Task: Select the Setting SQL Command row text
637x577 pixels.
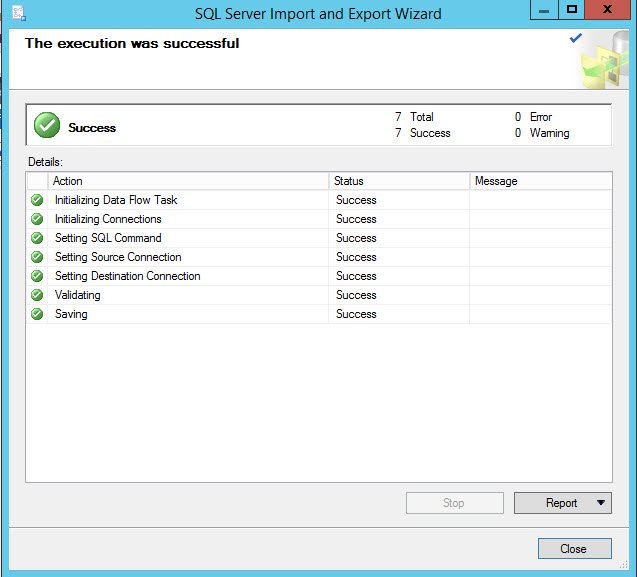Action: click(108, 238)
